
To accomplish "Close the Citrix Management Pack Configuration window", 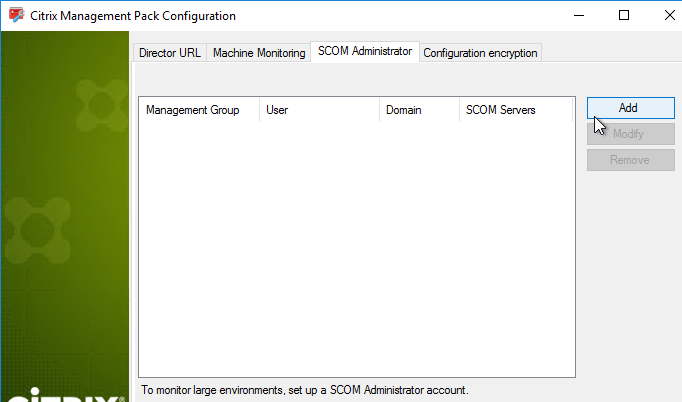I will pos(669,16).
